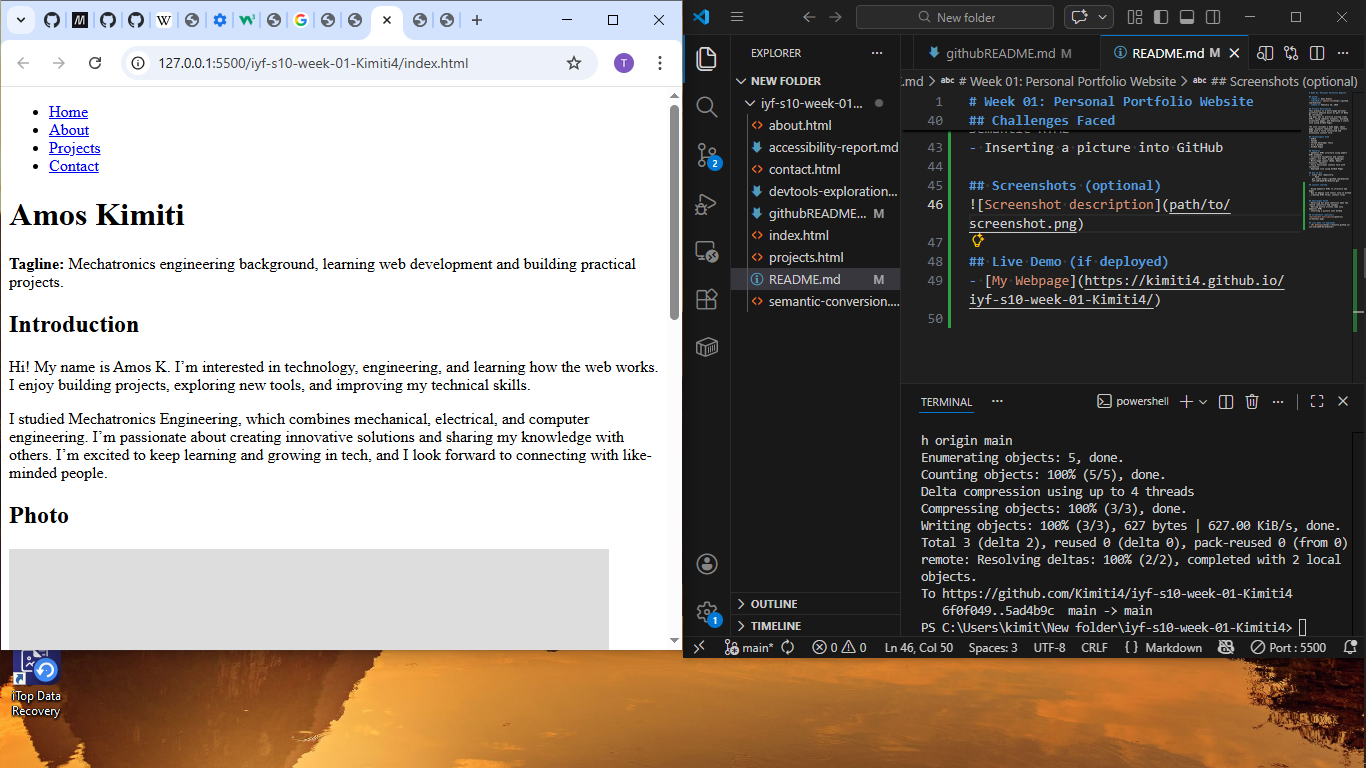Image resolution: width=1366 pixels, height=768 pixels.
Task: Open Run and Debug view
Action: [707, 203]
